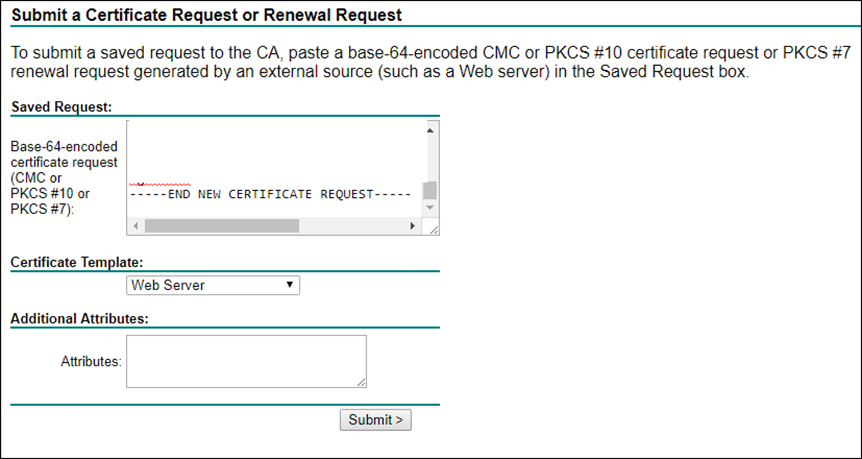Viewport: 862px width, 459px height.
Task: Click the red squiggly underlined text in Saved Request
Action: (x=160, y=184)
